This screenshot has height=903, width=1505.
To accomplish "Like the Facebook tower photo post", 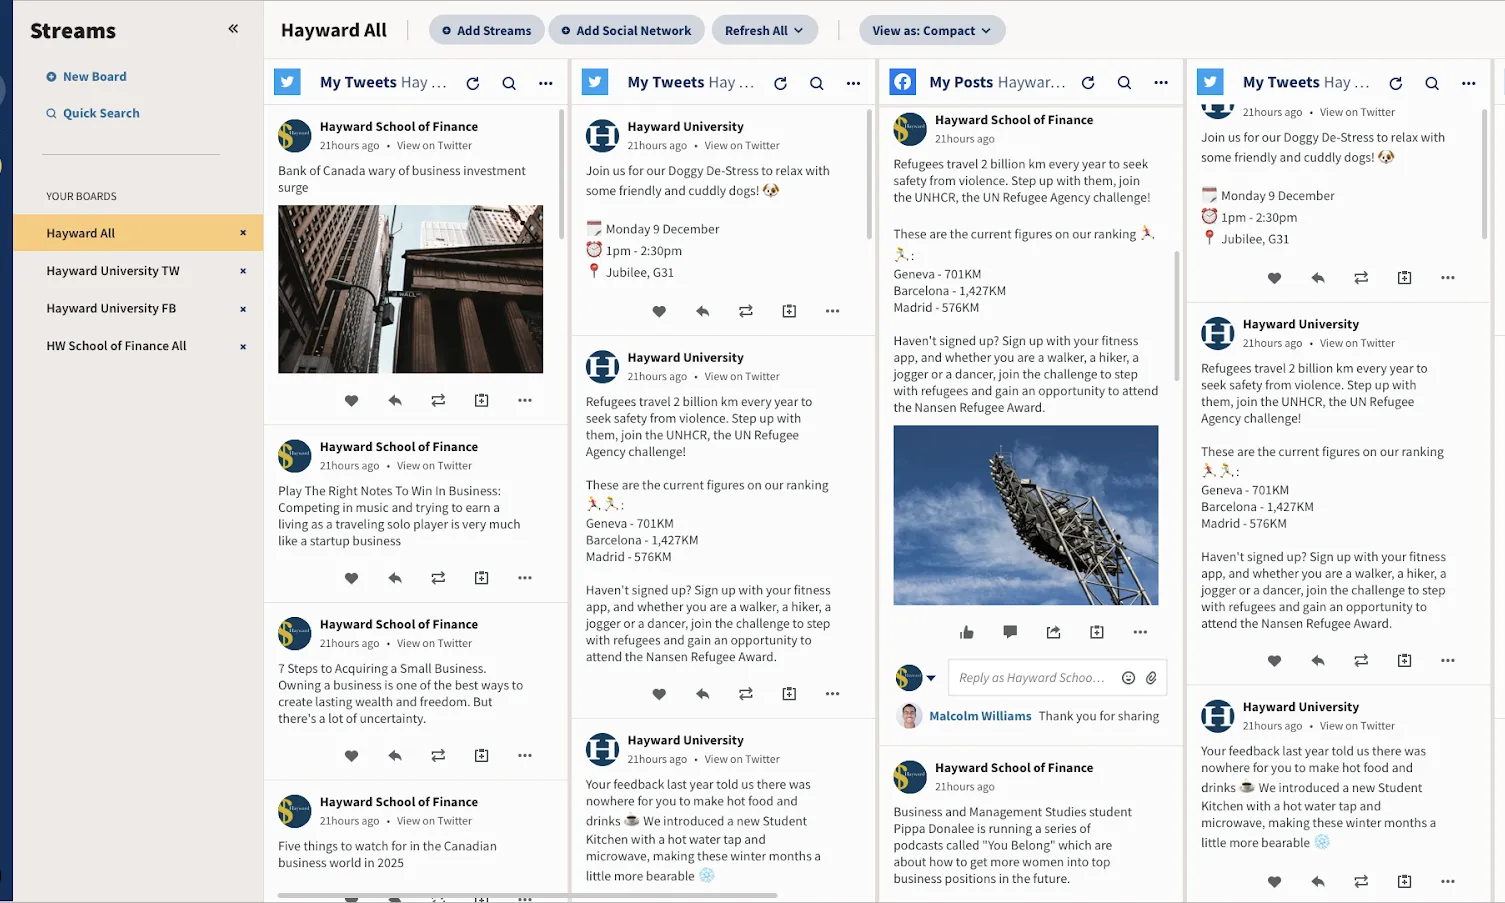I will coord(966,632).
